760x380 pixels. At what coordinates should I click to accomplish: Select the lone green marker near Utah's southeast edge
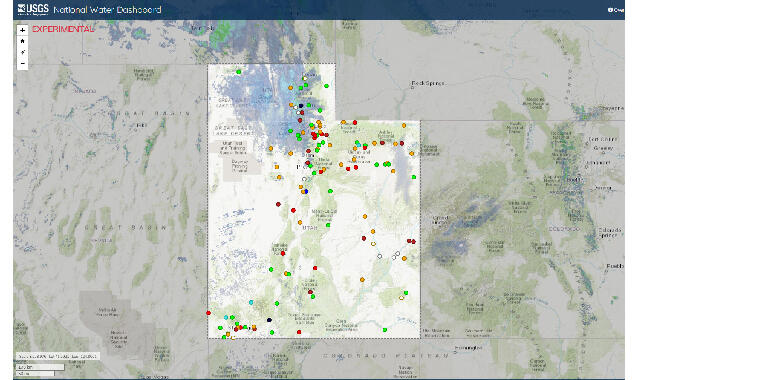point(384,330)
